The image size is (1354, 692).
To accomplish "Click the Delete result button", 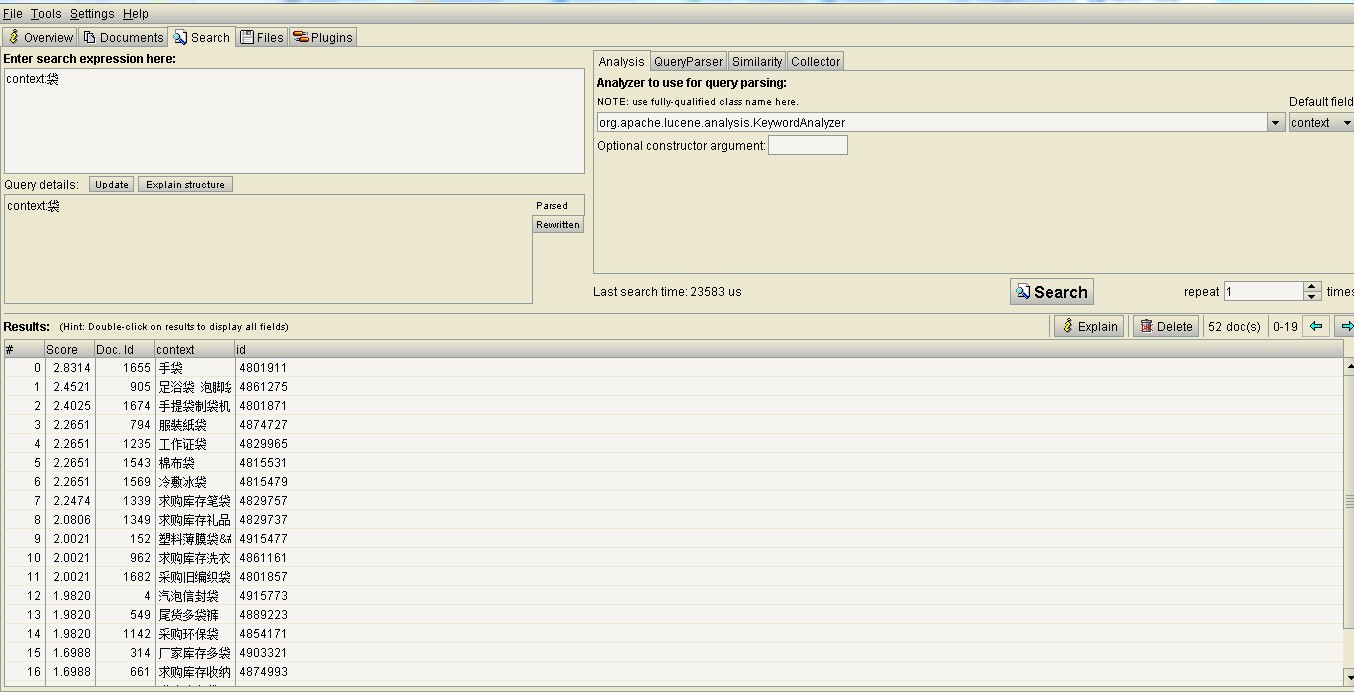I will [x=1166, y=326].
